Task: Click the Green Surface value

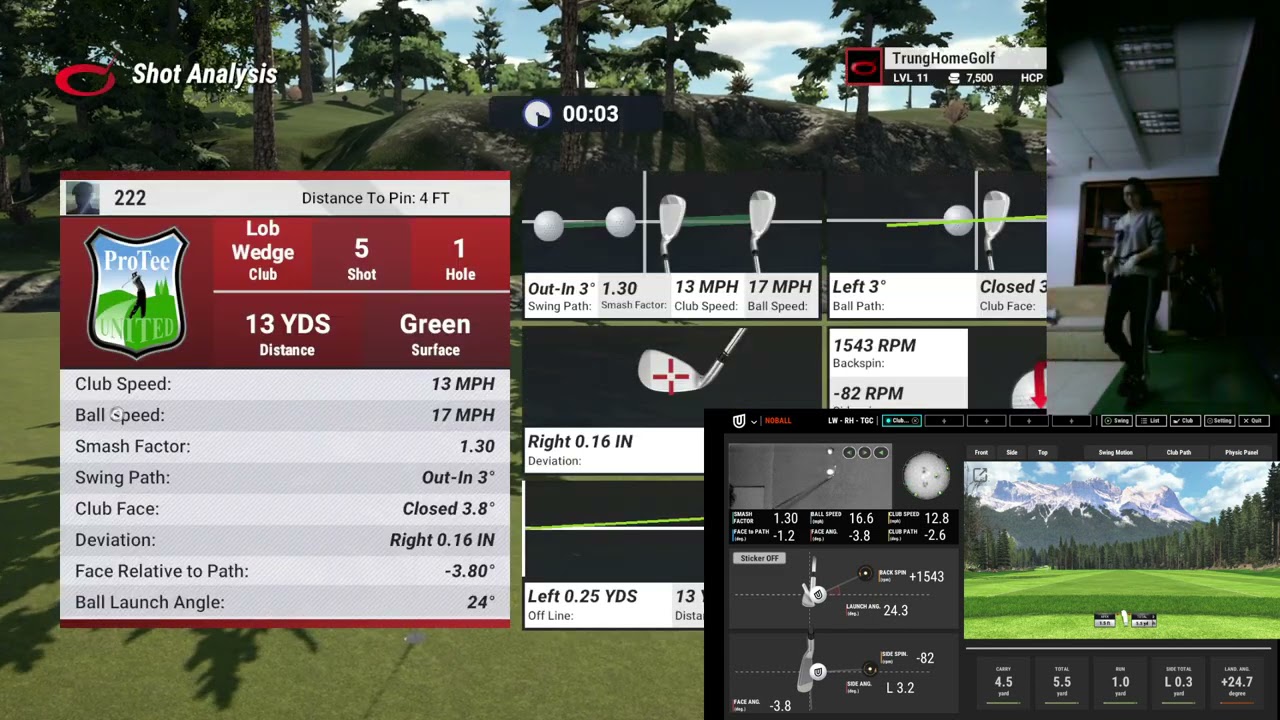Action: tap(435, 324)
